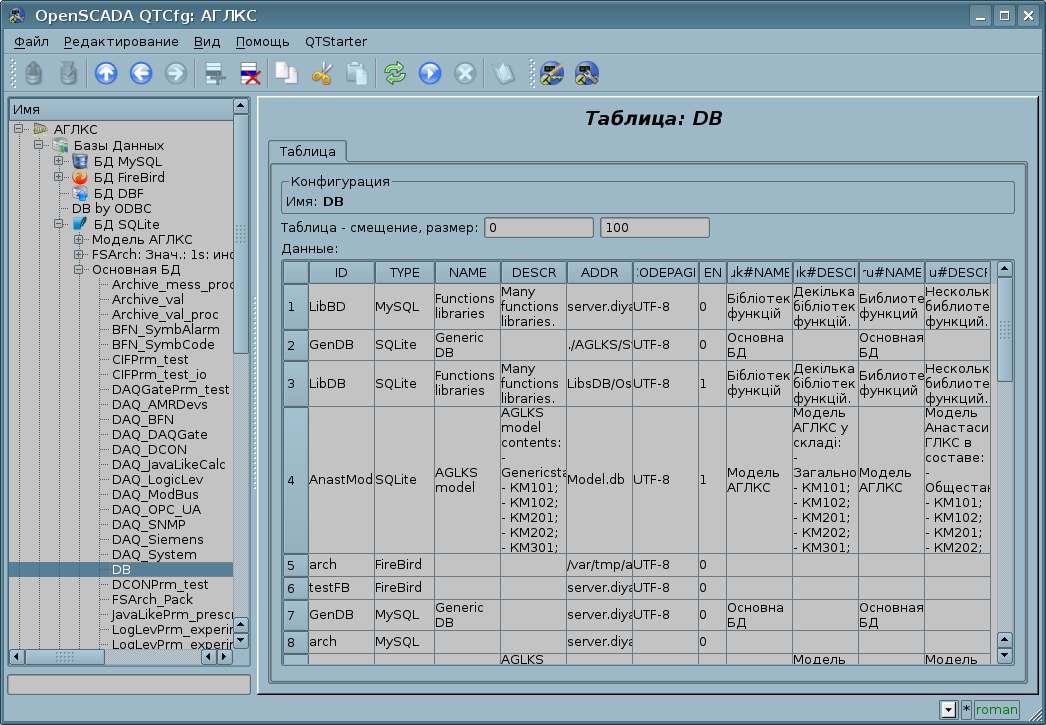The height and width of the screenshot is (725, 1046).
Task: Click the БД SQLite feather icon
Action: 80,224
